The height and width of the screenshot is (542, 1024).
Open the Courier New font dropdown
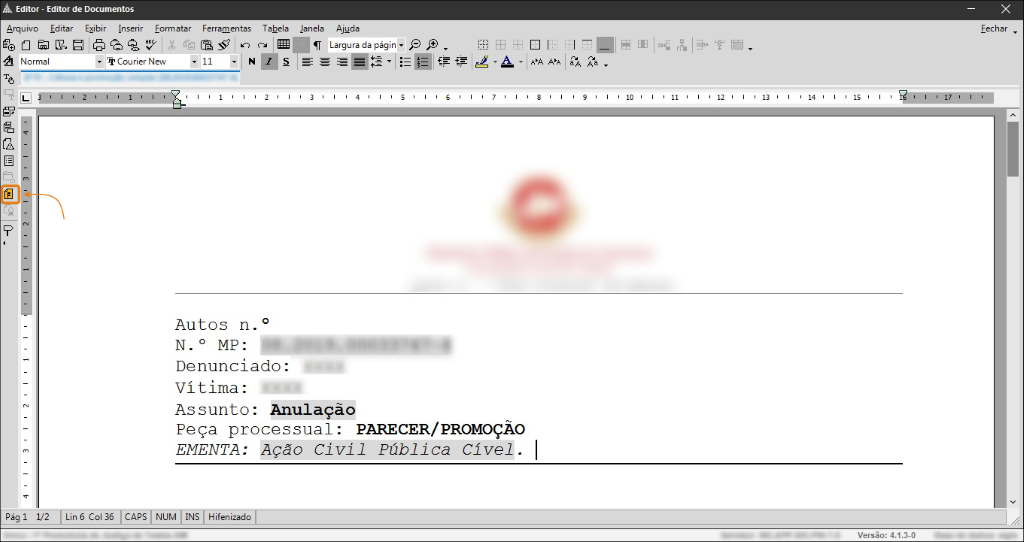coord(194,61)
